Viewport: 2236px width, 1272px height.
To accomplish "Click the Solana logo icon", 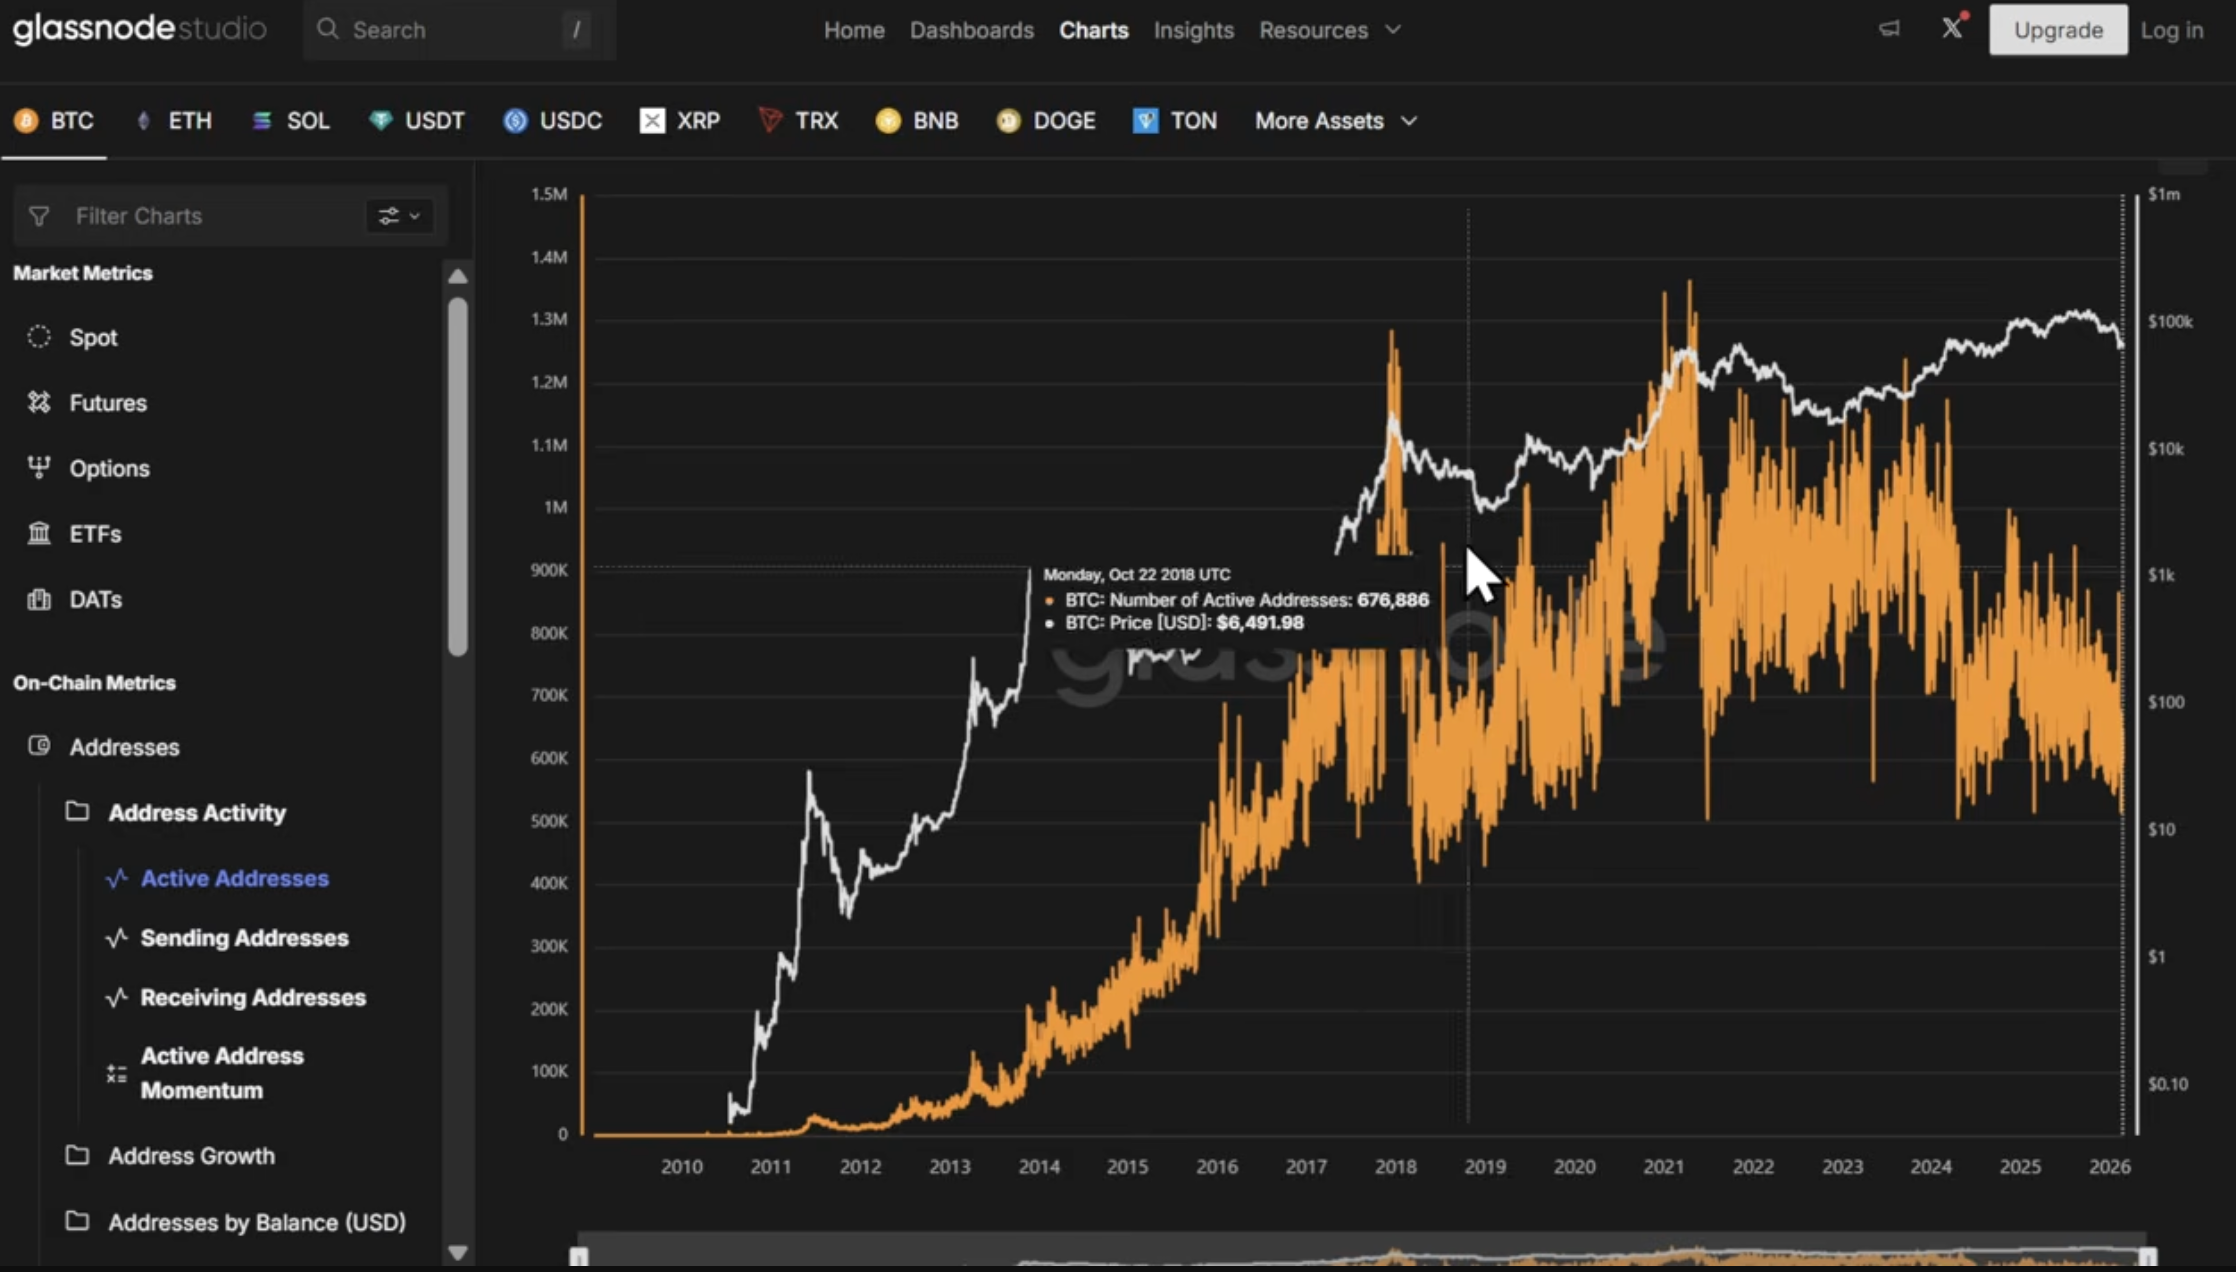I will pyautogui.click(x=262, y=121).
